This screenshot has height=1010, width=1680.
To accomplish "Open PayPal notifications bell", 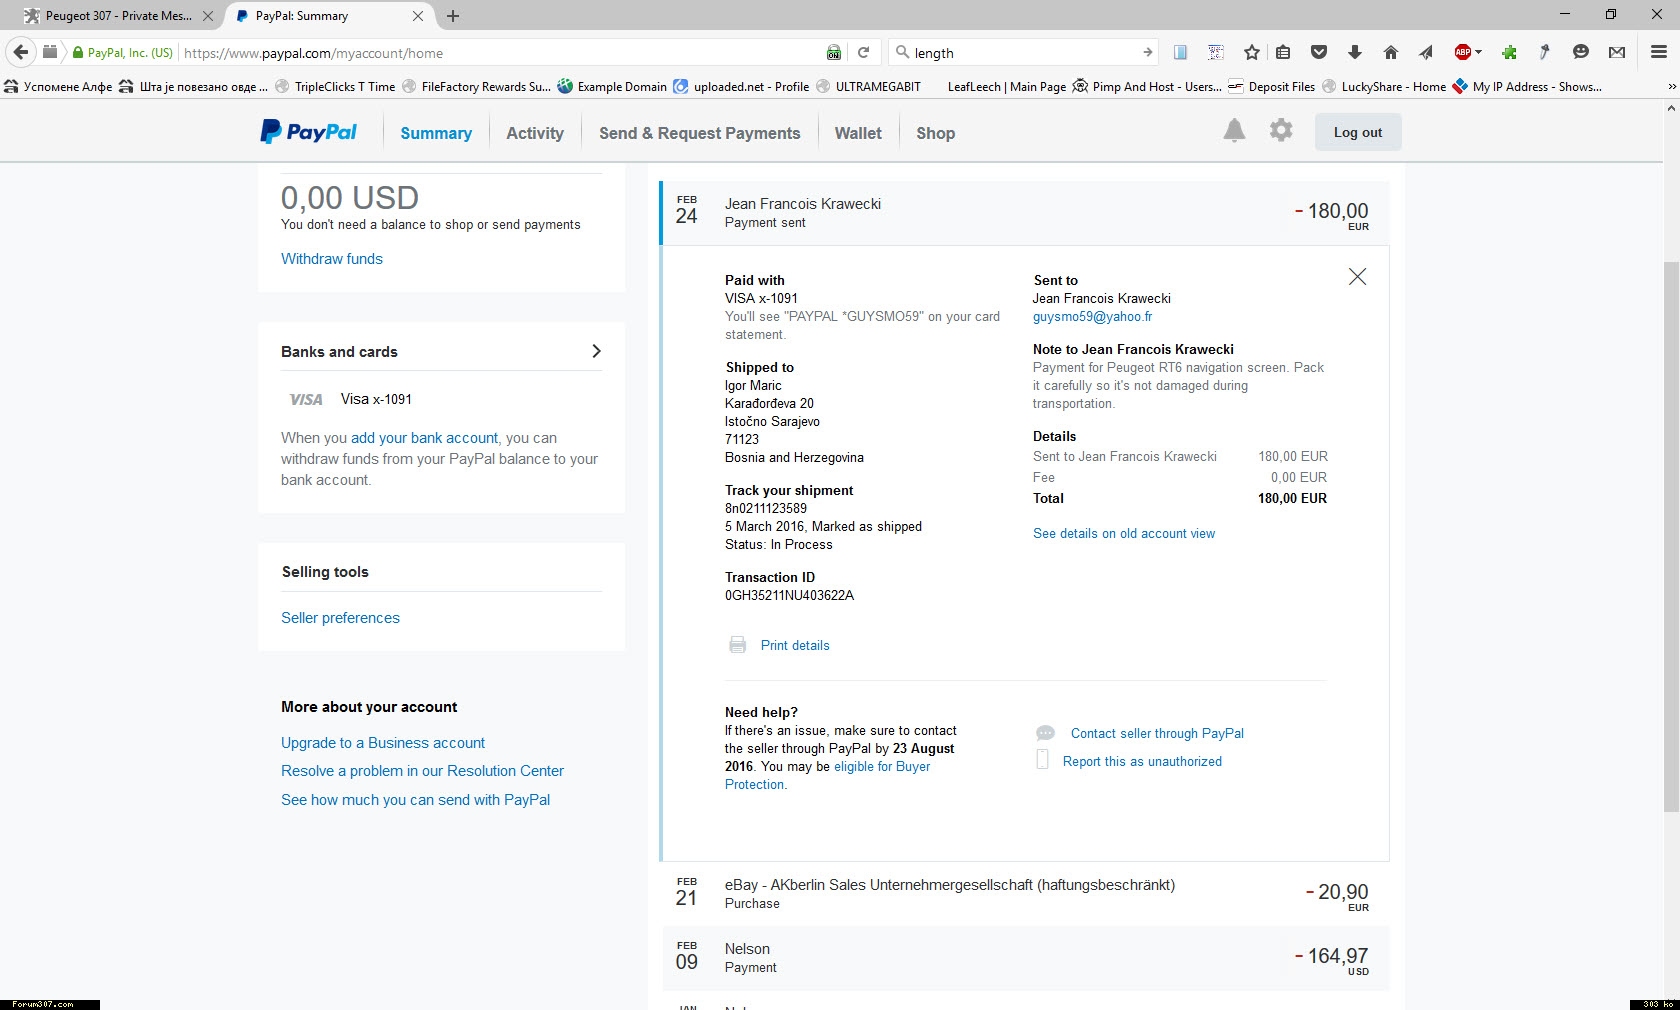I will [1234, 131].
